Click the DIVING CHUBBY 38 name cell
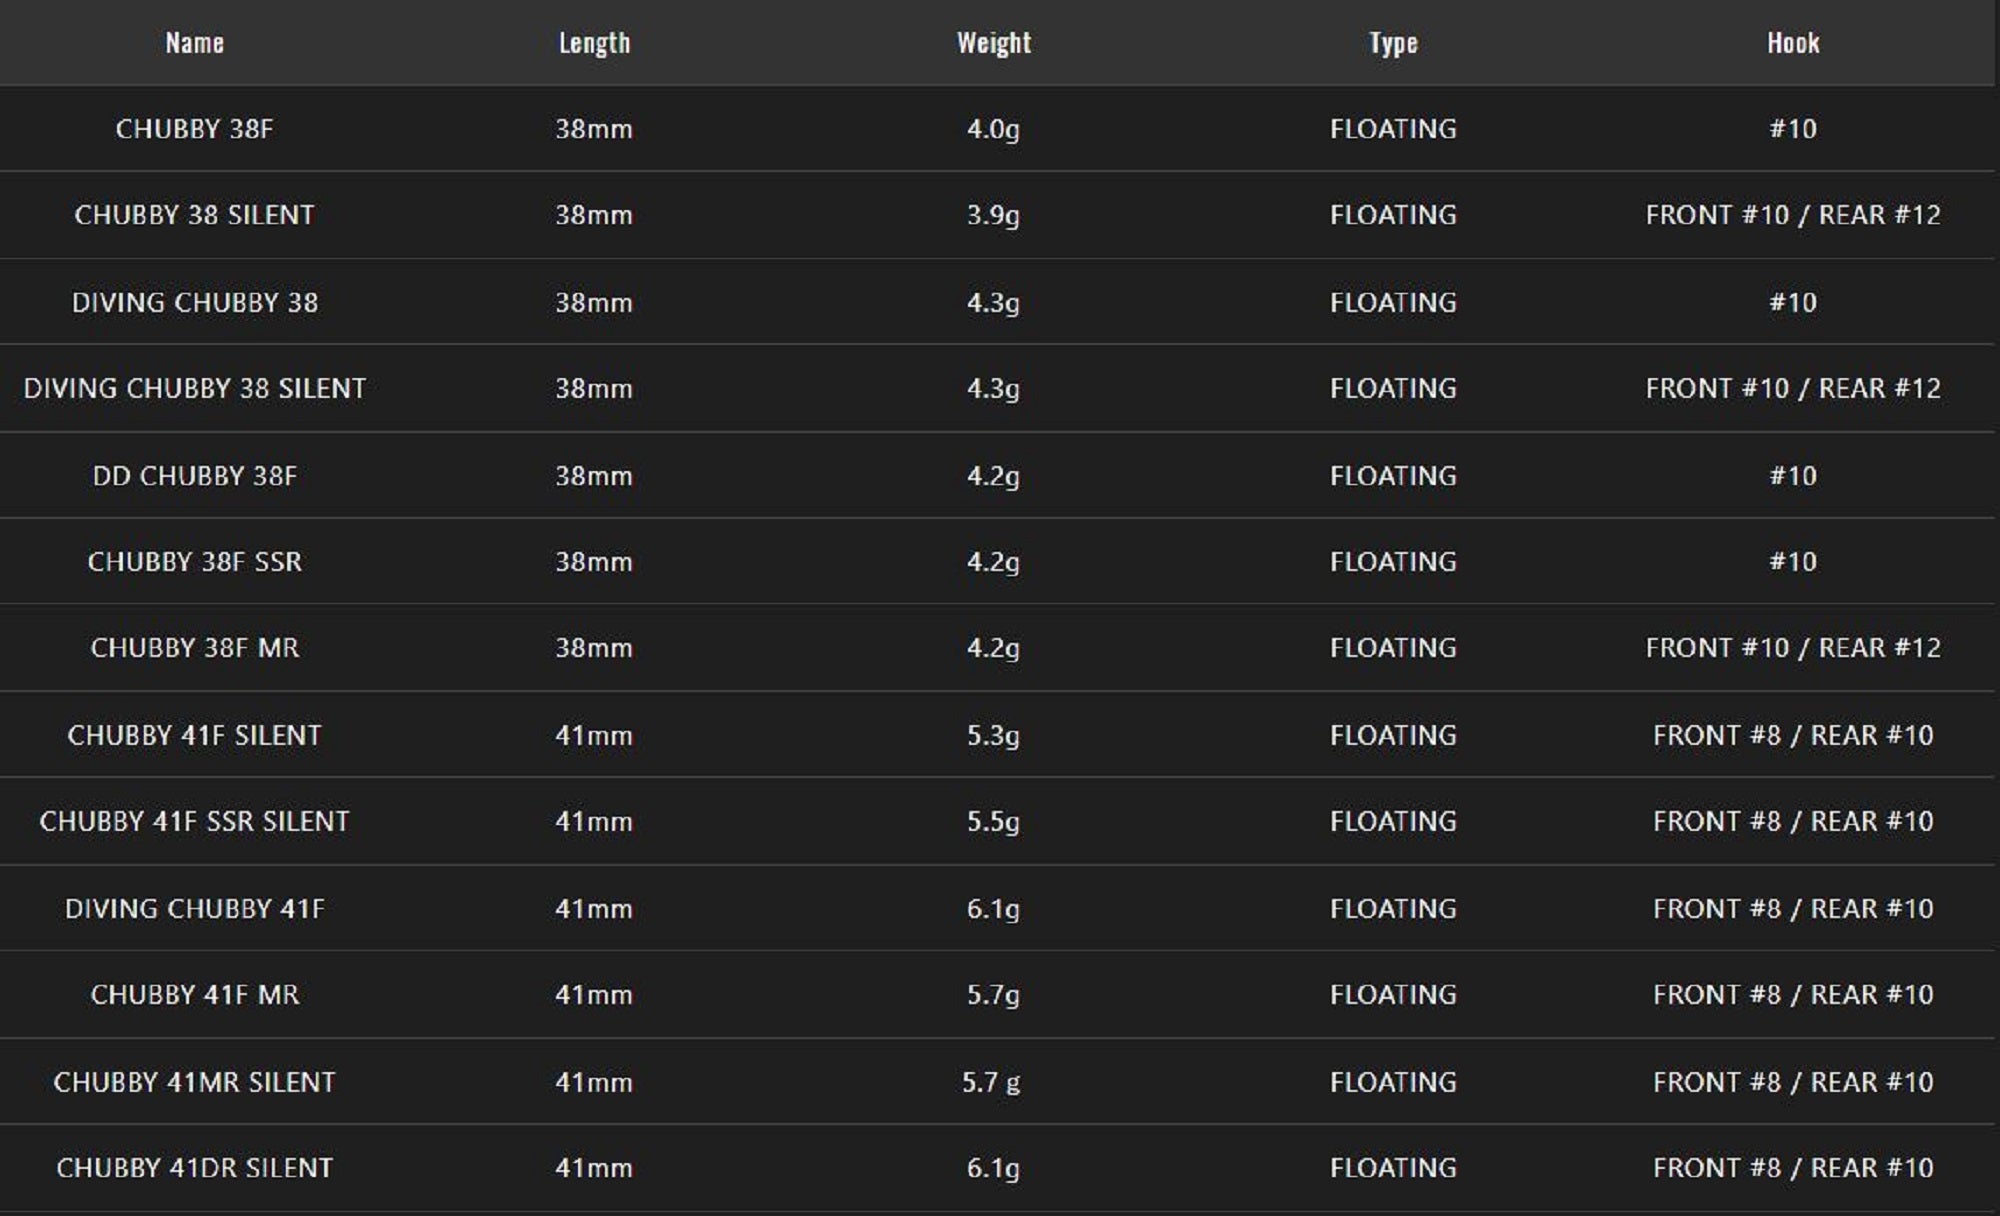This screenshot has height=1216, width=2000. 194,302
